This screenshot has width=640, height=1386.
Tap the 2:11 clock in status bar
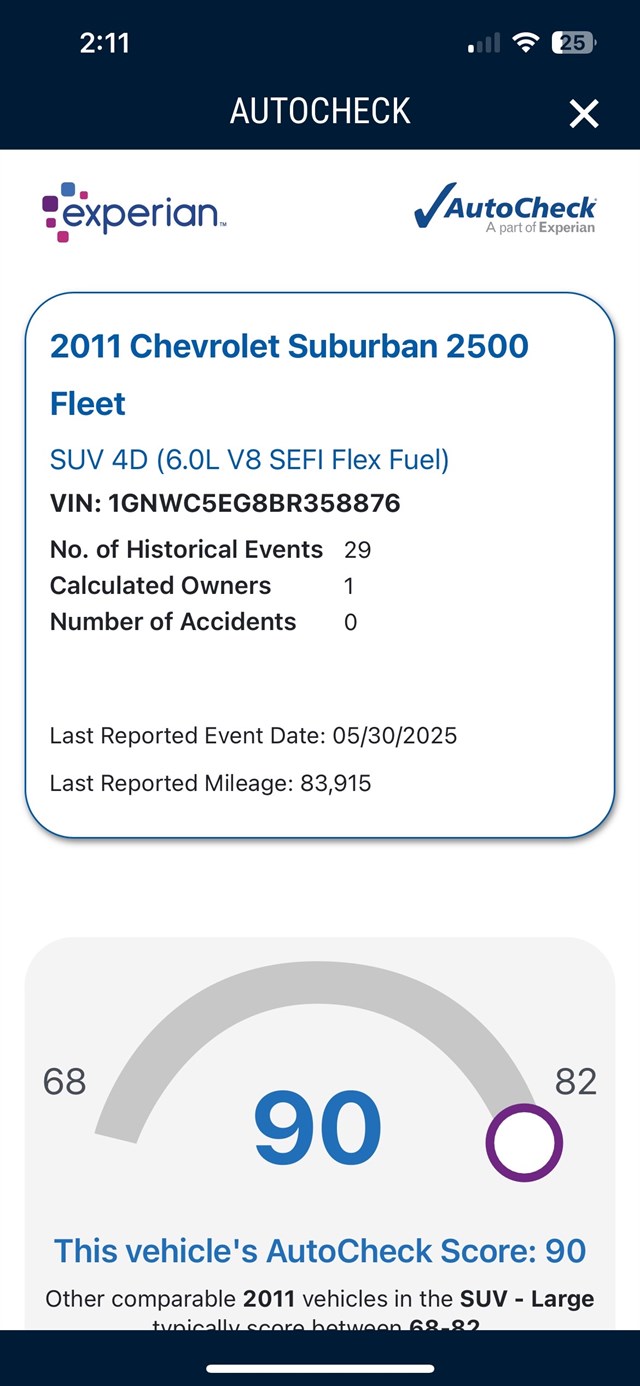[105, 43]
